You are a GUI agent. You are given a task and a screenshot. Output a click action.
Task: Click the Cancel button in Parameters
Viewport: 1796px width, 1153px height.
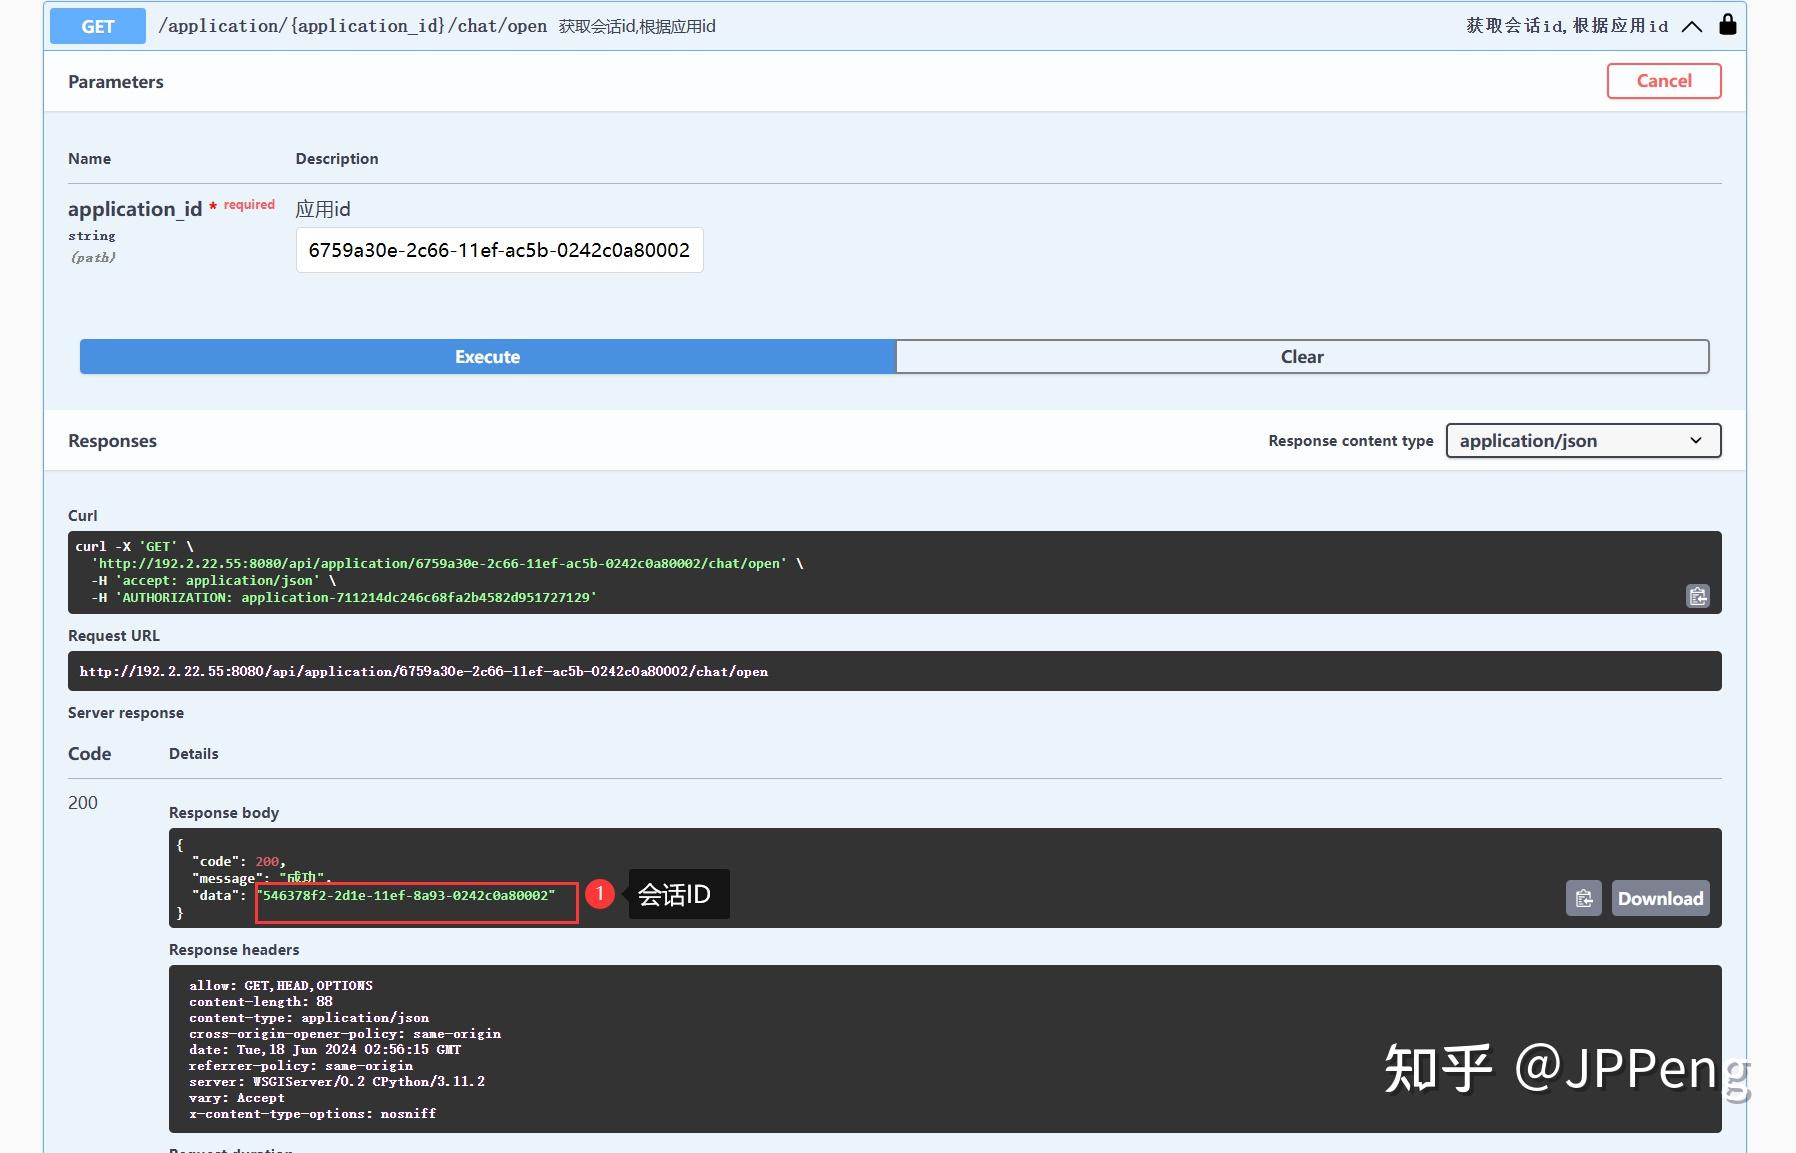pyautogui.click(x=1663, y=81)
